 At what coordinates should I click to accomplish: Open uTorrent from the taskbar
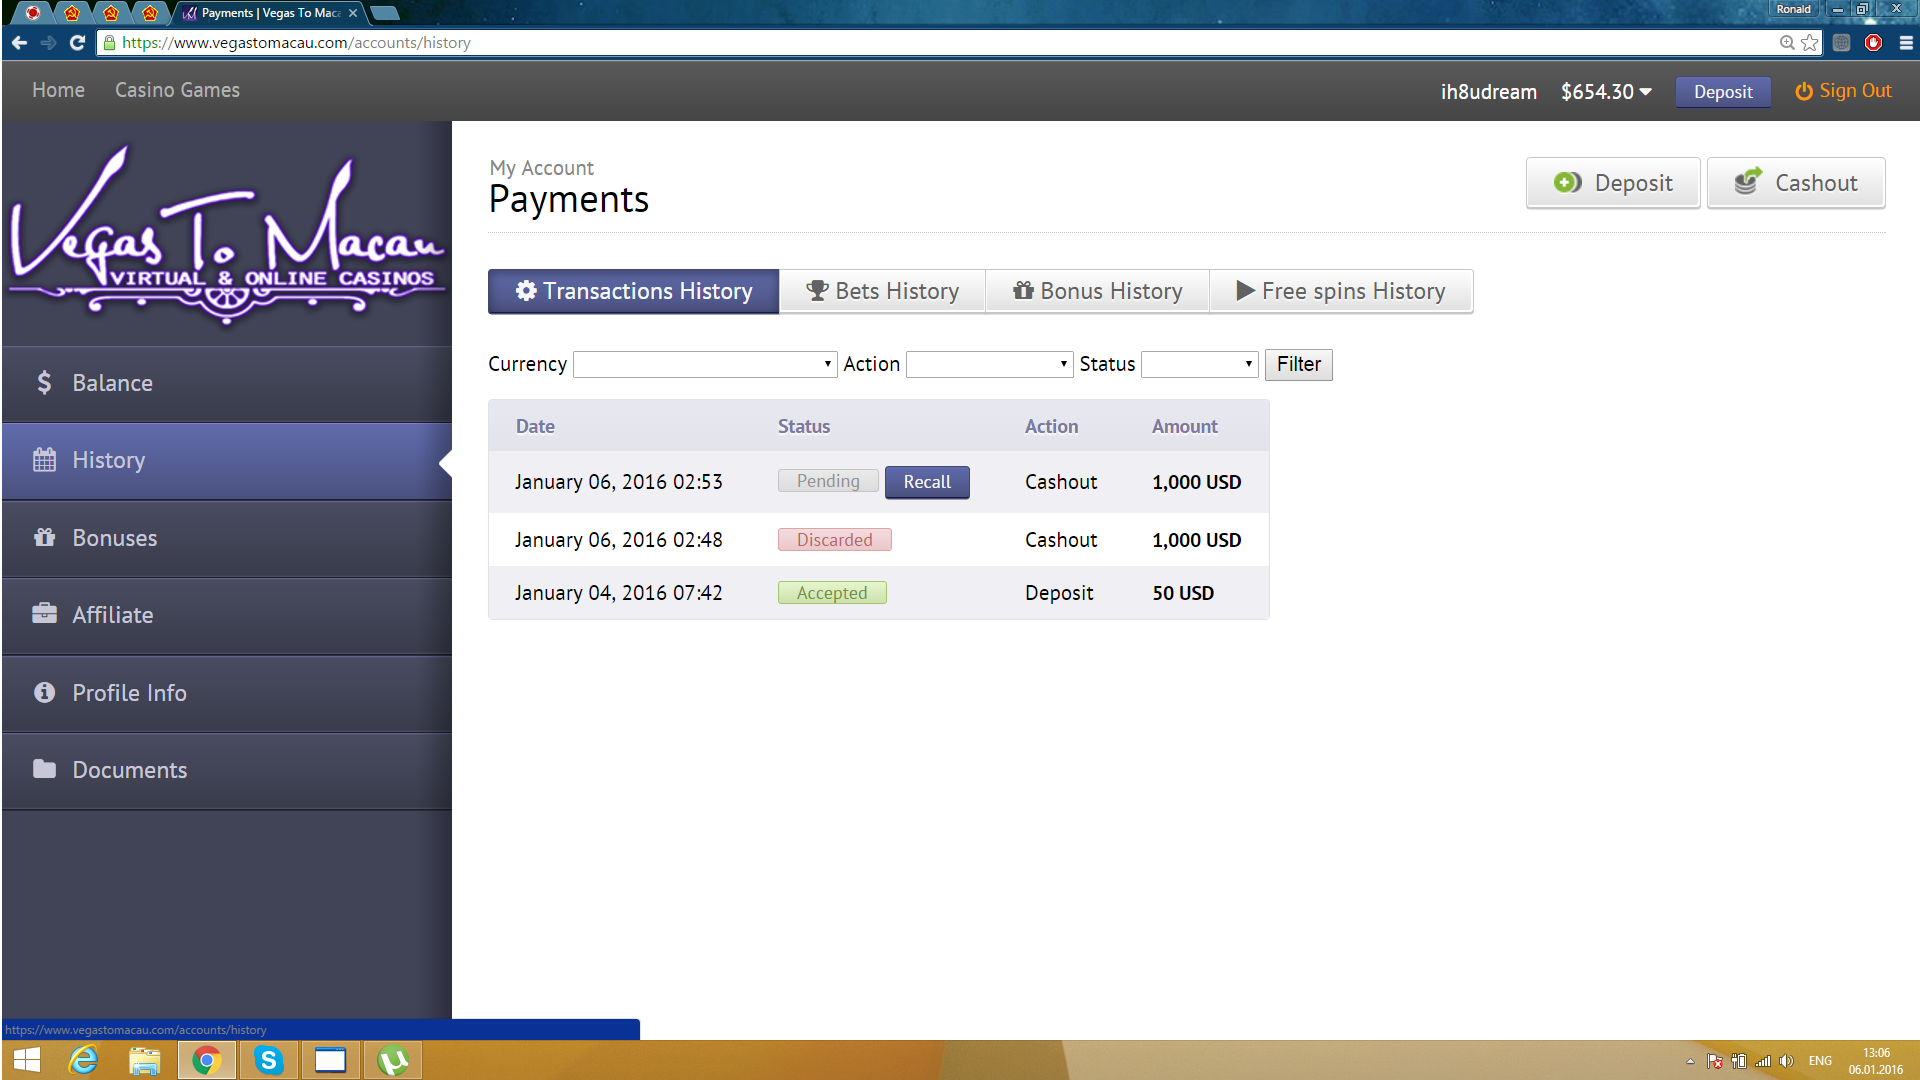393,1060
